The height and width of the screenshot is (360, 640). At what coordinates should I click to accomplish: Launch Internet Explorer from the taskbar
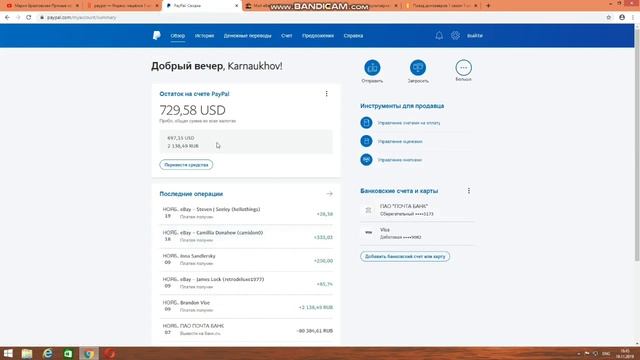(x=48, y=353)
